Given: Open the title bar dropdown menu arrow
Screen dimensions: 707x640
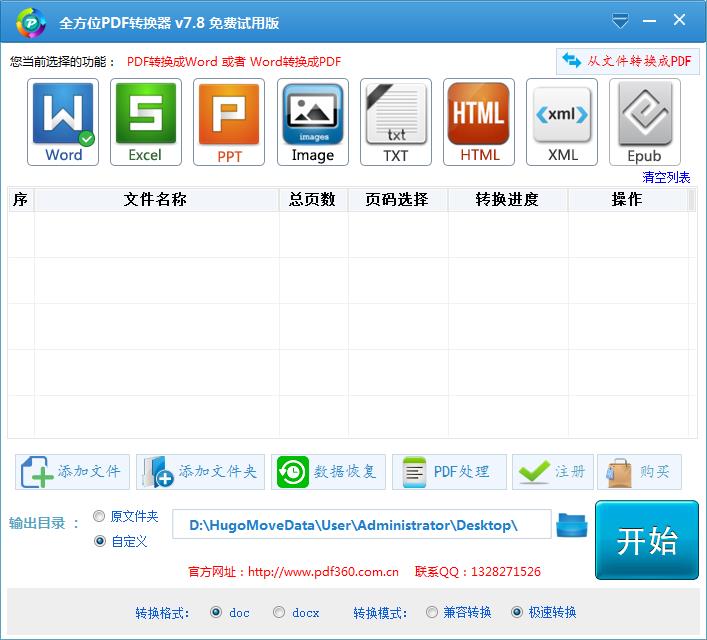Looking at the screenshot, I should pyautogui.click(x=621, y=21).
